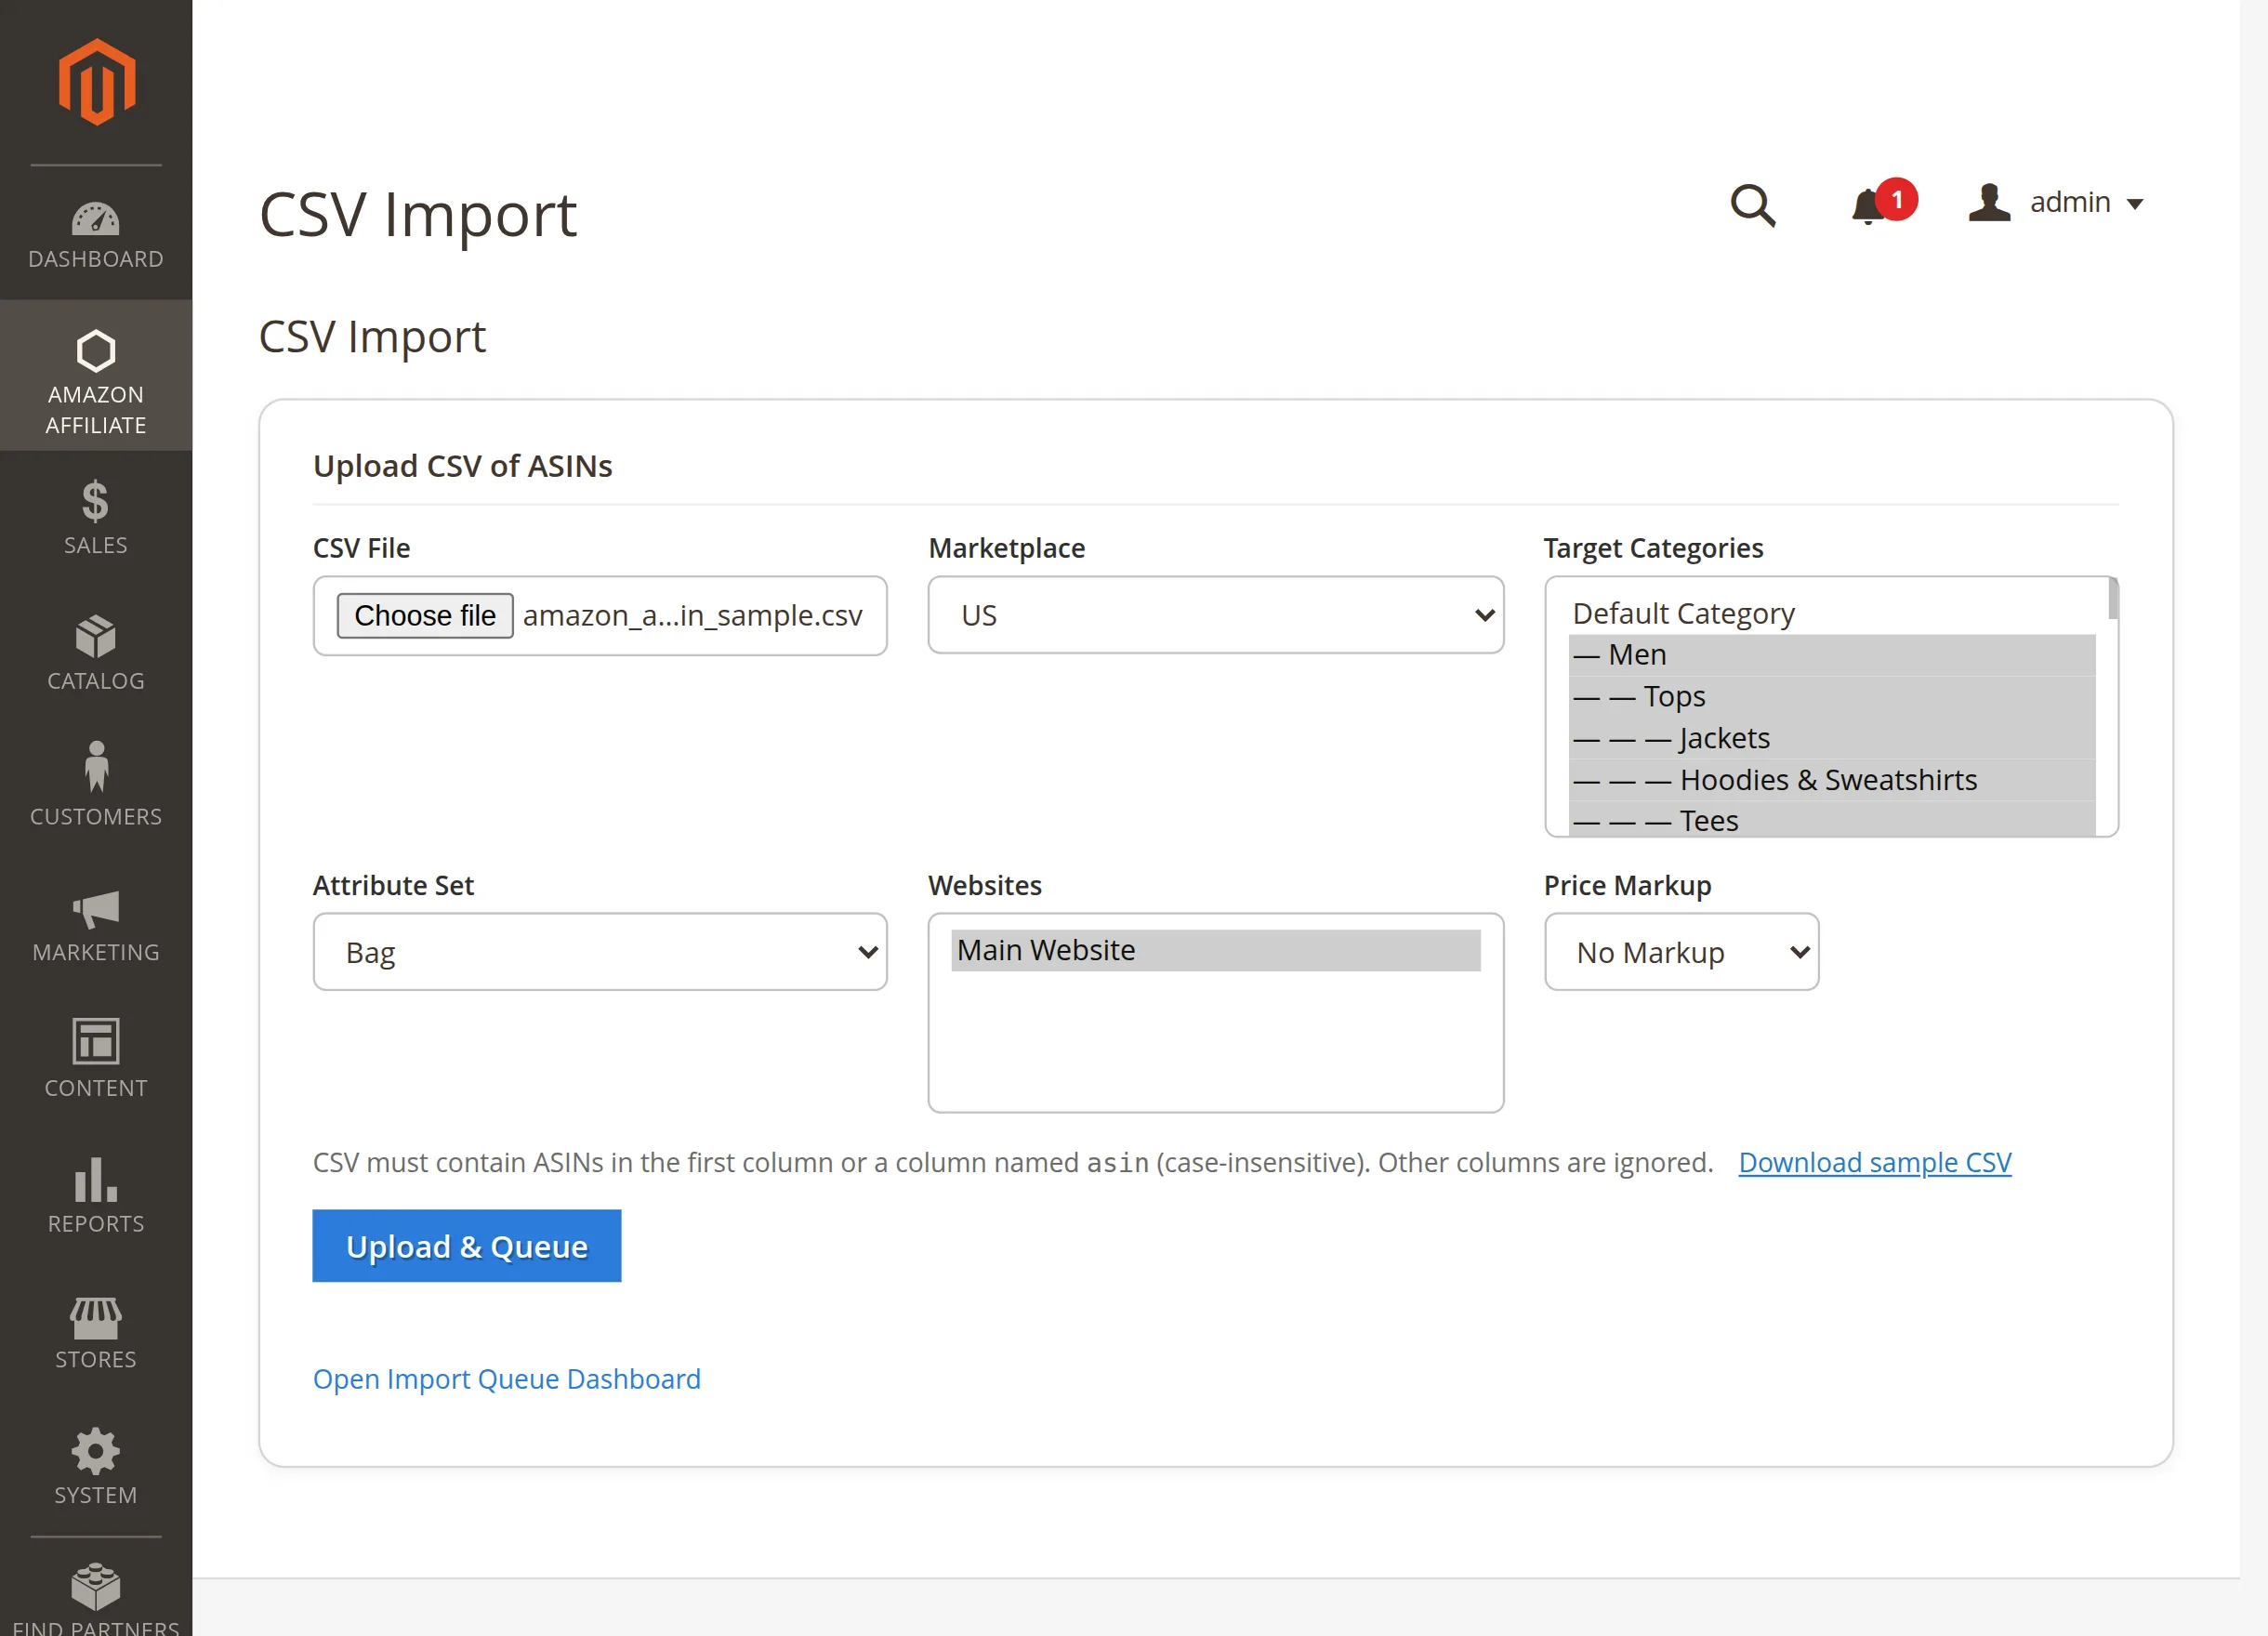Open notifications bell
The height and width of the screenshot is (1636, 2268).
pyautogui.click(x=1867, y=206)
